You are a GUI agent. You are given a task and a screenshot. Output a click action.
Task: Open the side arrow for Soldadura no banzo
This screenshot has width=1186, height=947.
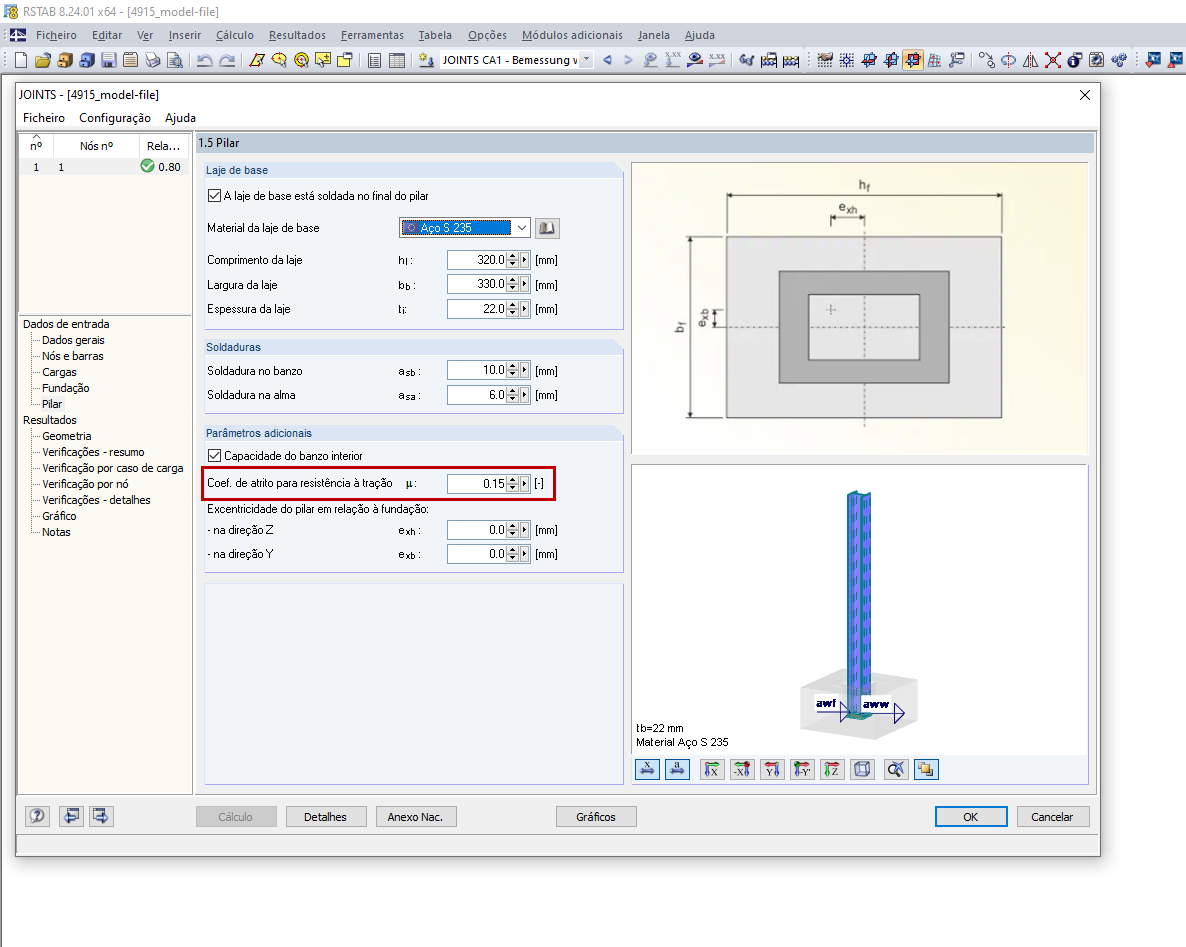[524, 371]
